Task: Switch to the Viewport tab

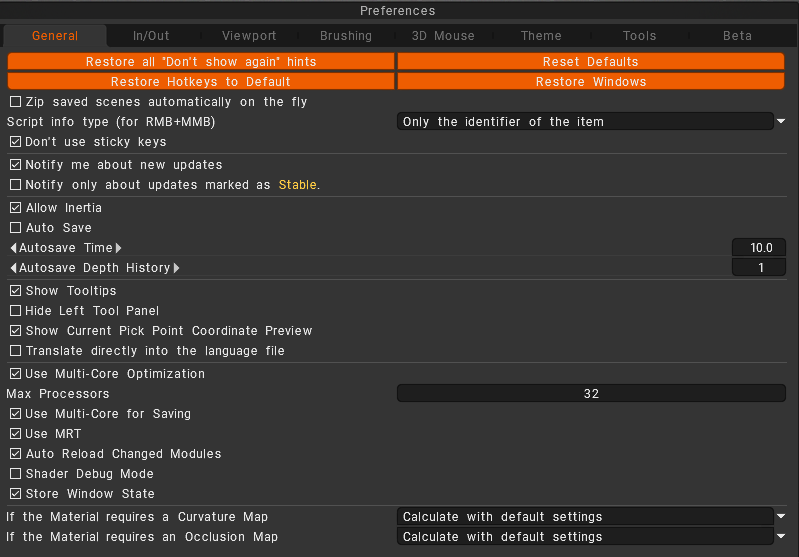Action: [x=249, y=36]
